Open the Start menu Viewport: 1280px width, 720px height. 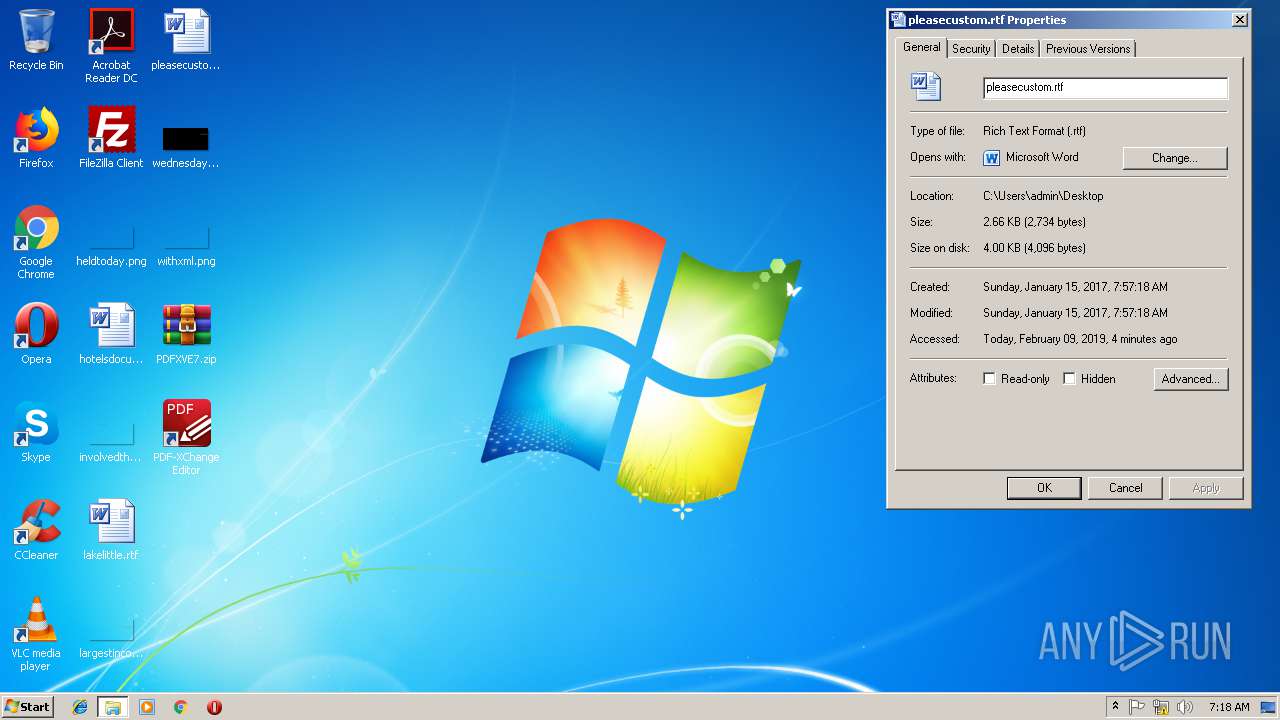(x=28, y=707)
